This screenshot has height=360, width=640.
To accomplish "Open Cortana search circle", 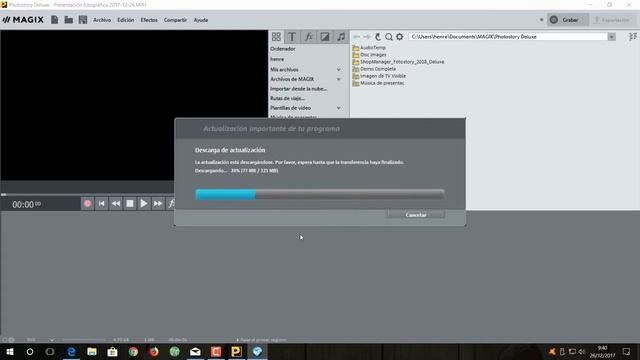I will click(x=30, y=351).
